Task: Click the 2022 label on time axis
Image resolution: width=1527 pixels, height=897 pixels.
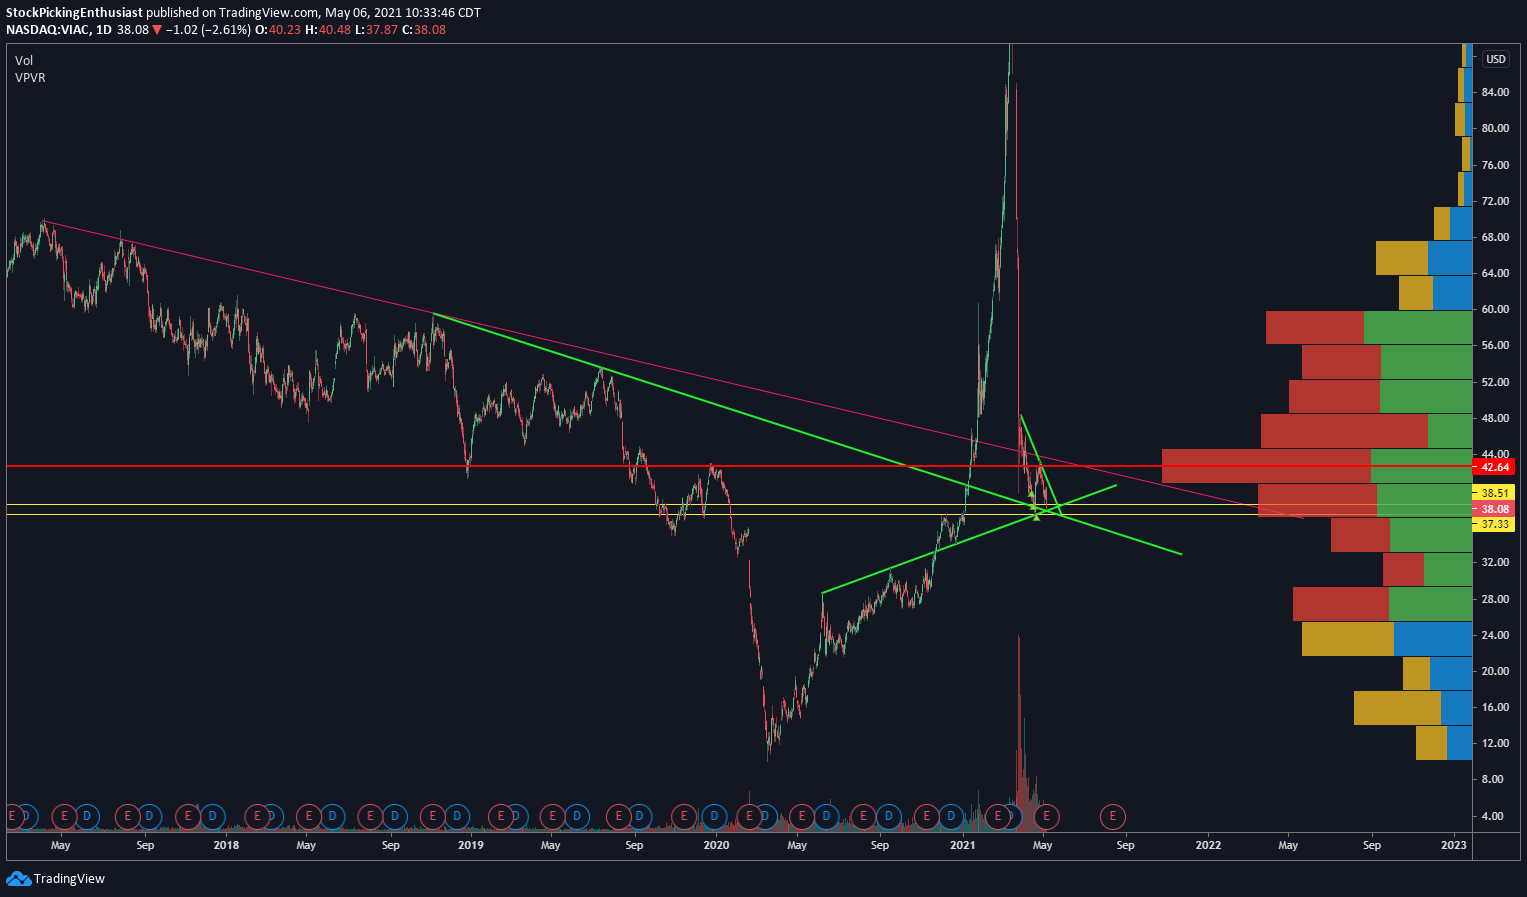Action: (x=1208, y=845)
